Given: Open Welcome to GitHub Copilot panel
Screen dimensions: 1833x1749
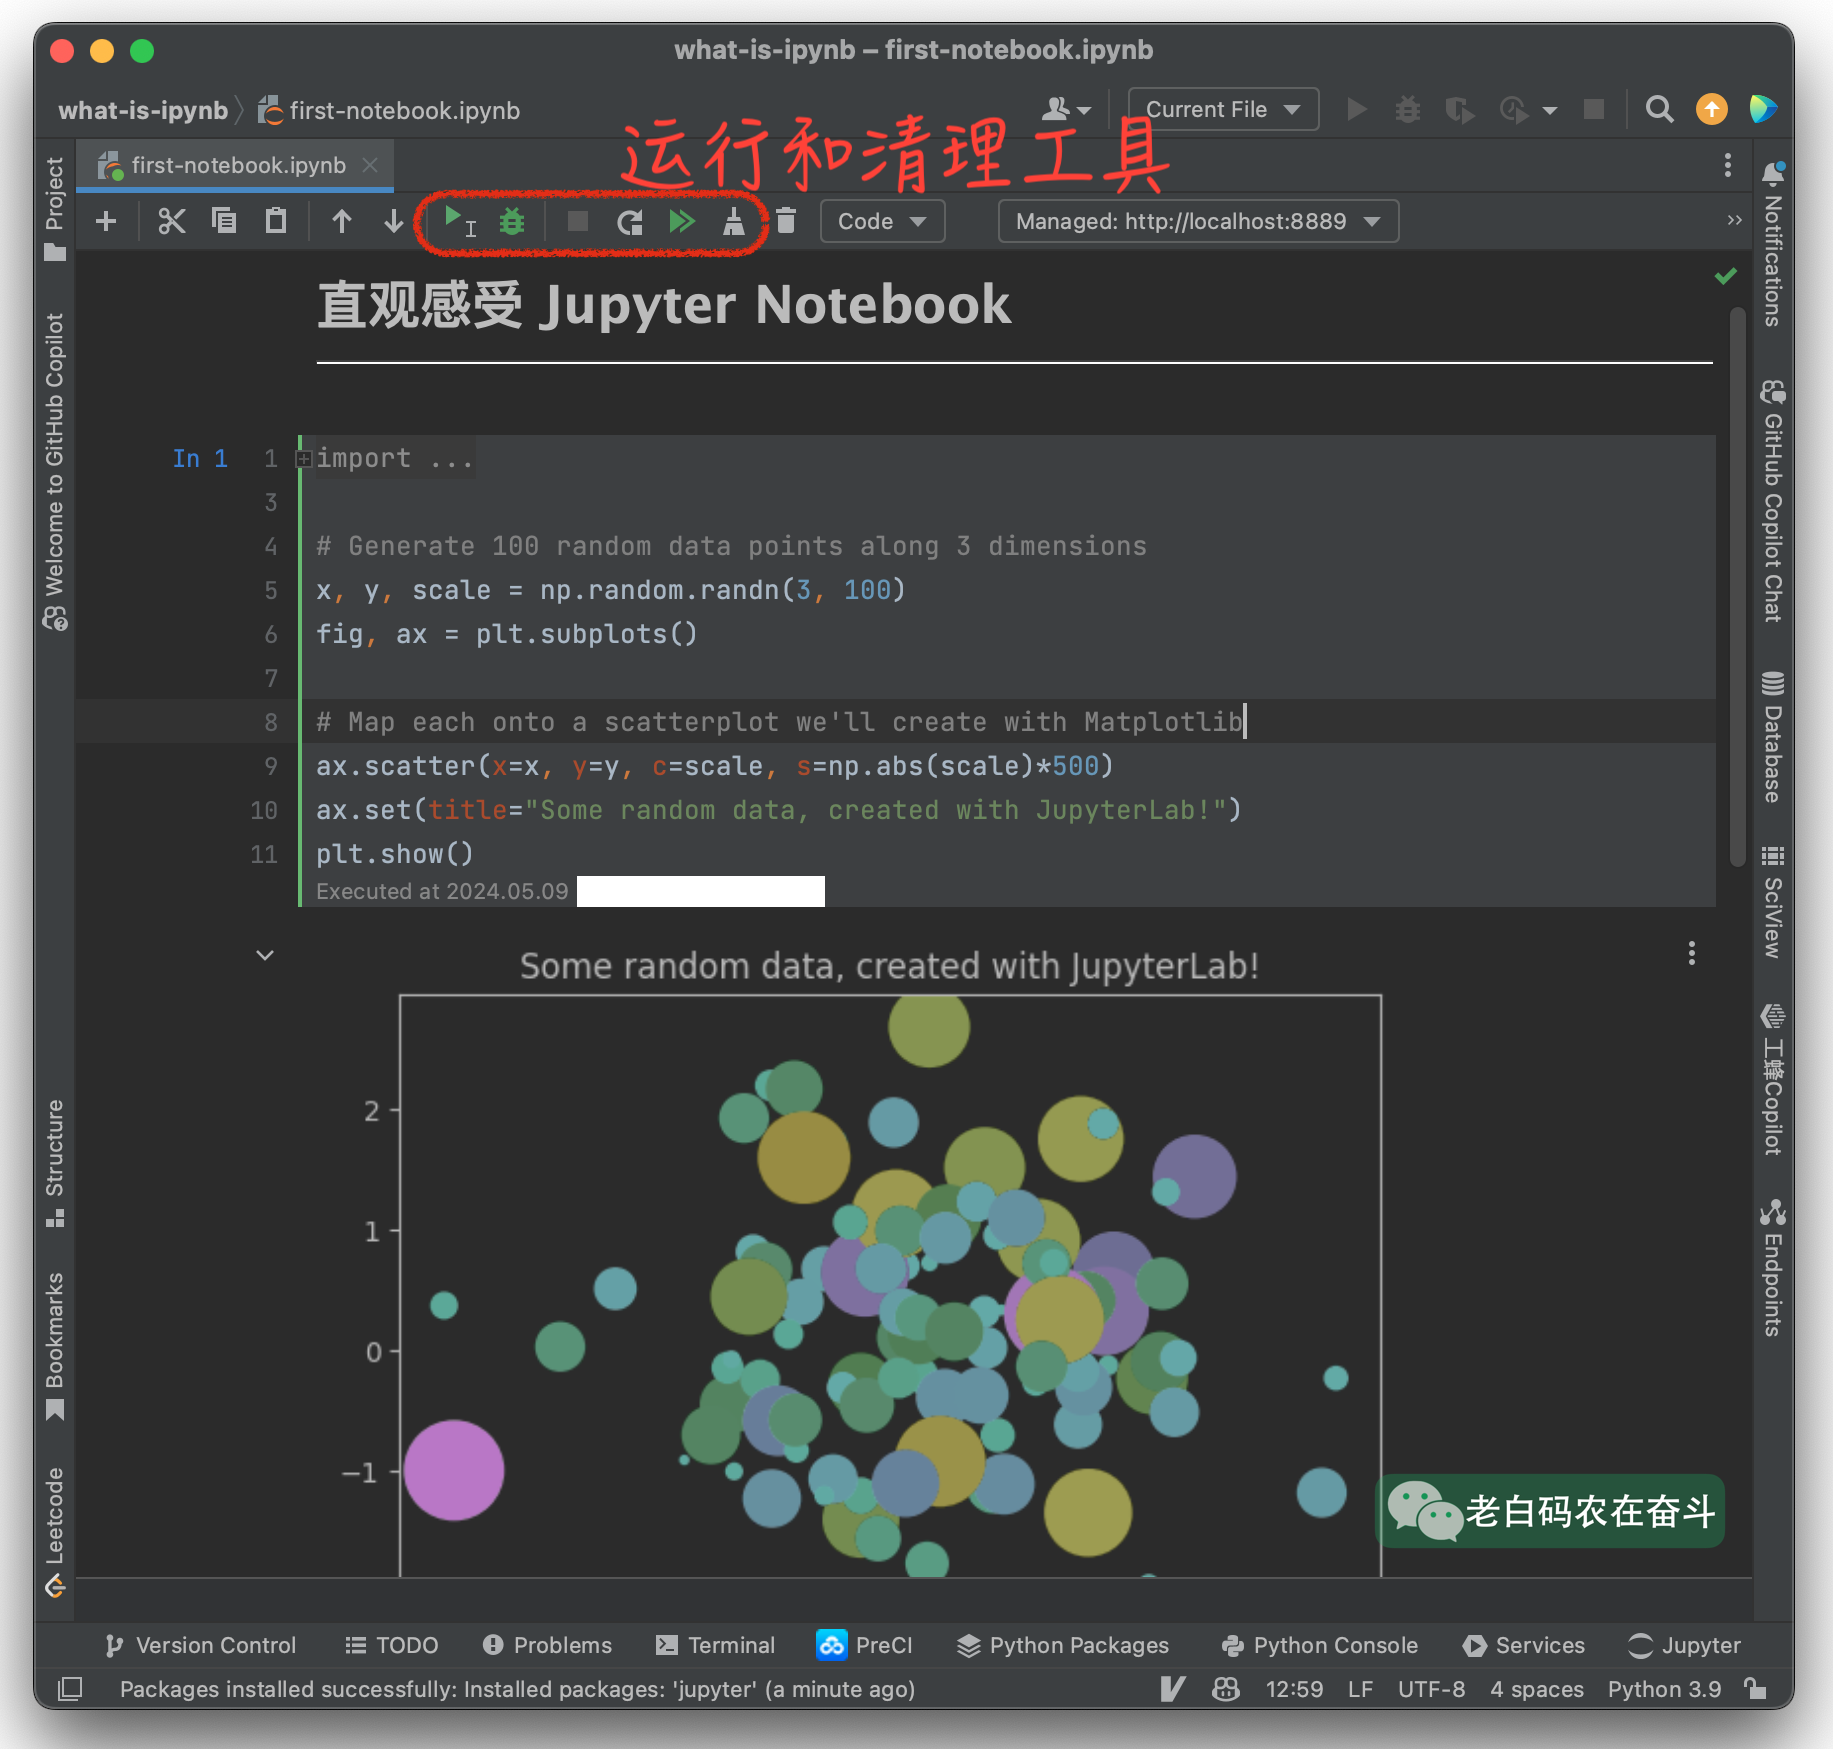Looking at the screenshot, I should coord(55,472).
